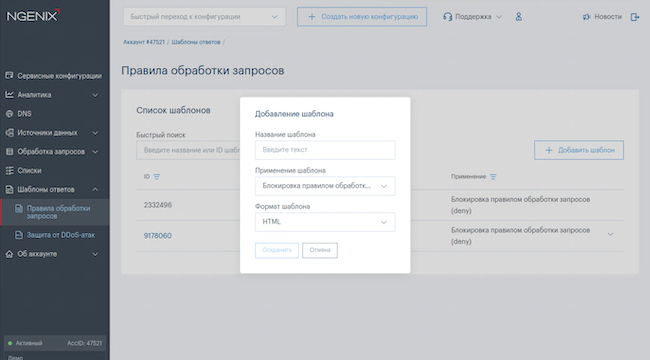650x360 pixels.
Task: Click the Правила обработки запросов file icon
Action: pyautogui.click(x=19, y=208)
